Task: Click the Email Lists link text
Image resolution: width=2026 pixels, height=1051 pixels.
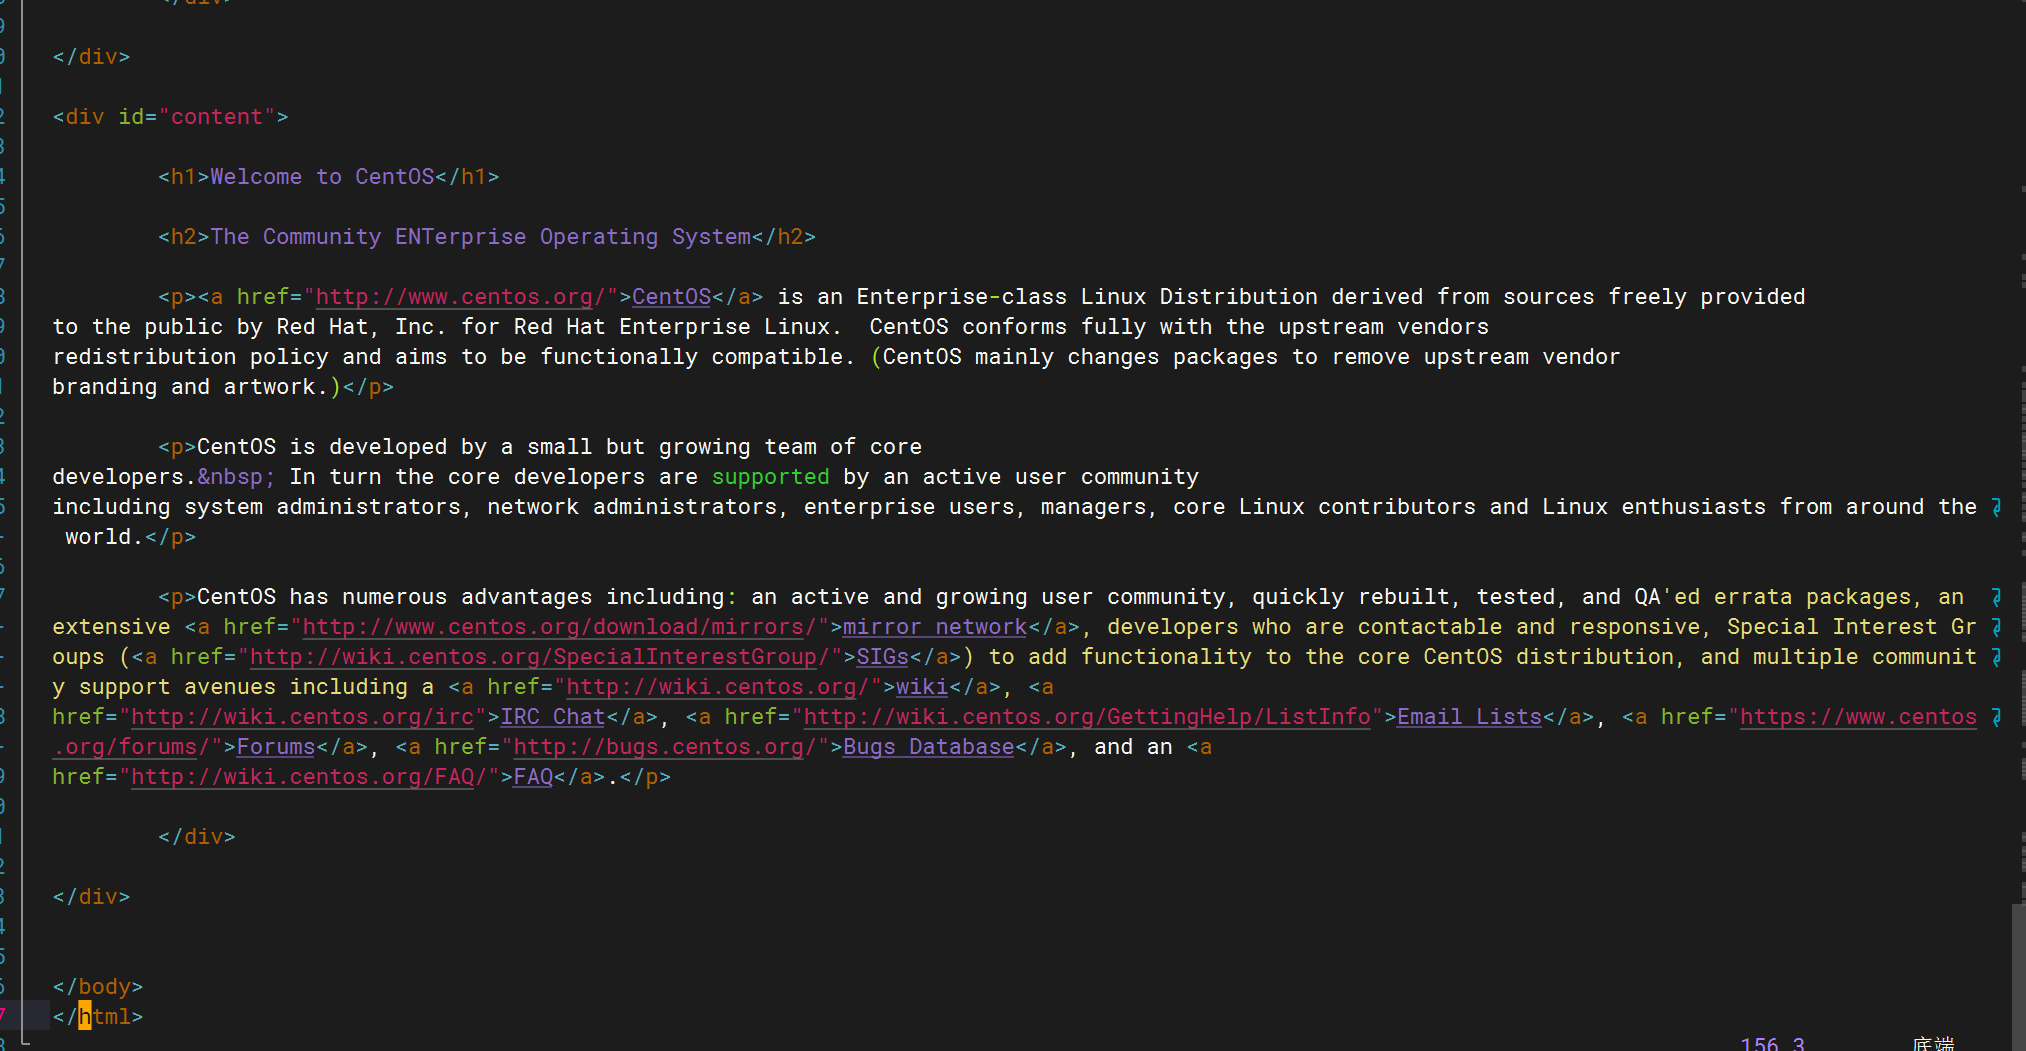Action: 1469,717
